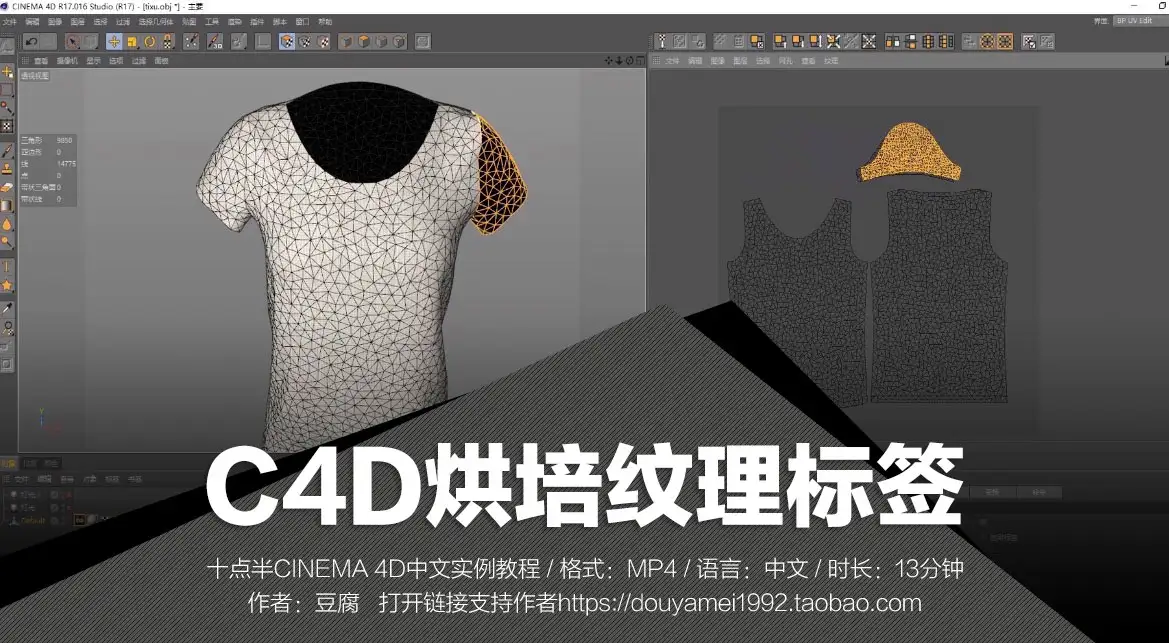Image resolution: width=1169 pixels, height=643 pixels.
Task: Open the 面板 menu in 3D viewport
Action: click(161, 61)
